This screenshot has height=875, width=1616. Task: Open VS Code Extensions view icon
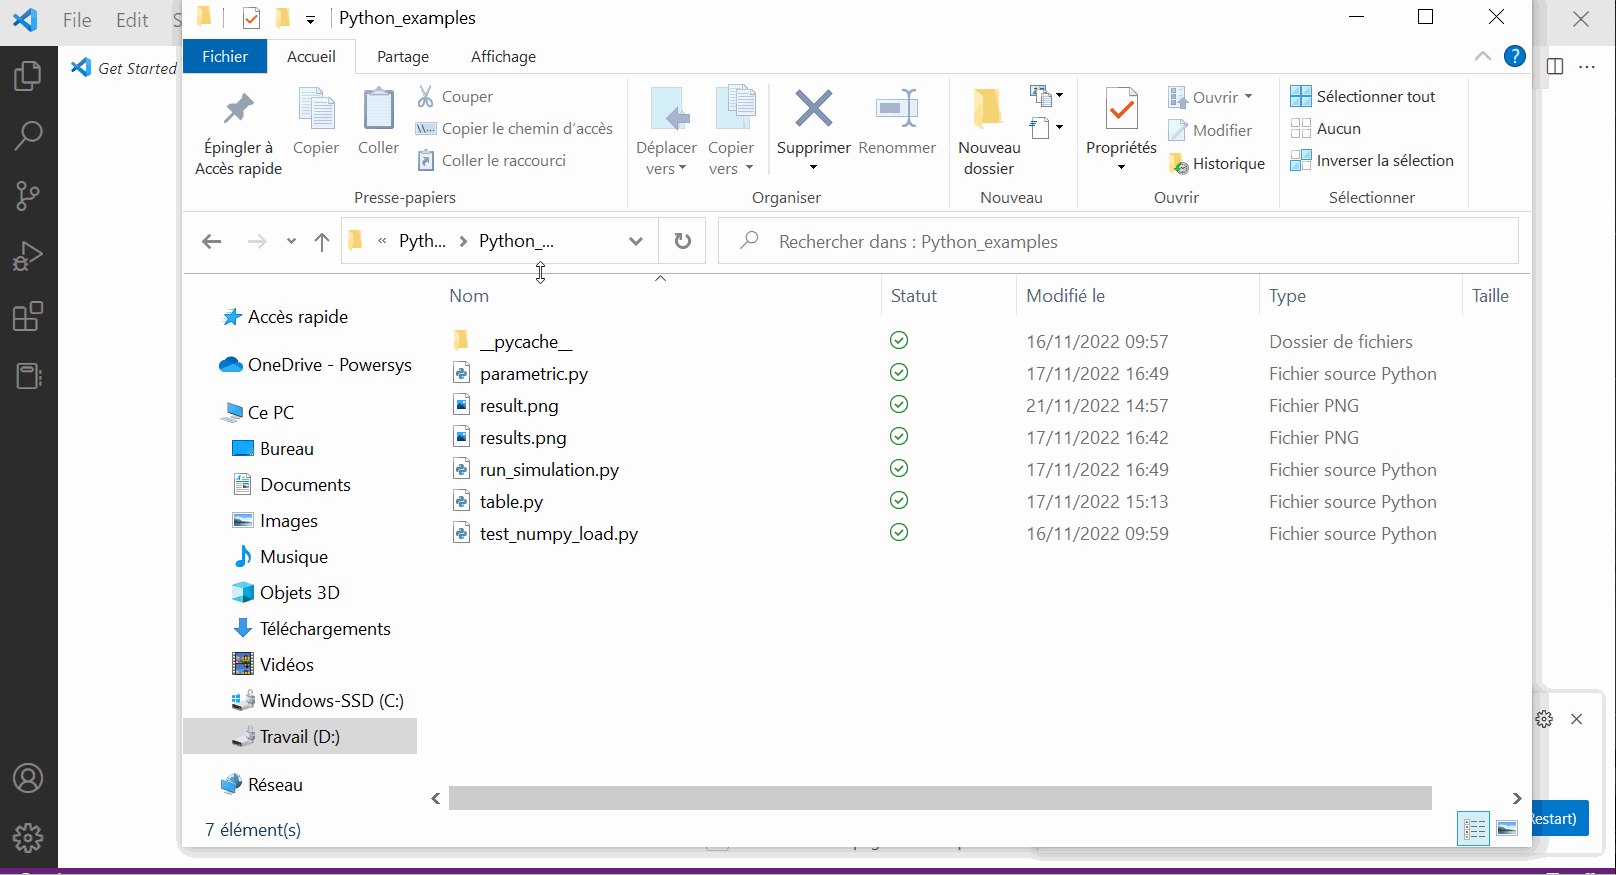coord(28,317)
